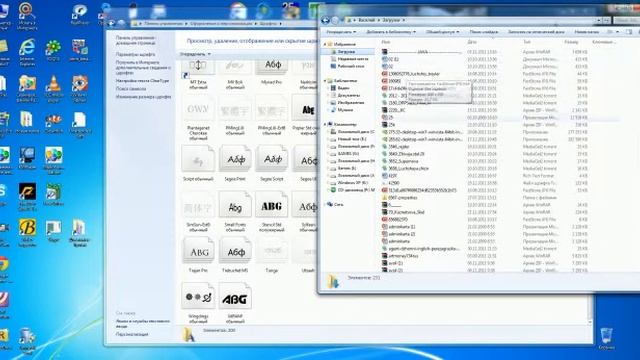This screenshot has width=640, height=360.
Task: Open Изменение размера шрифта link
Action: tap(143, 97)
